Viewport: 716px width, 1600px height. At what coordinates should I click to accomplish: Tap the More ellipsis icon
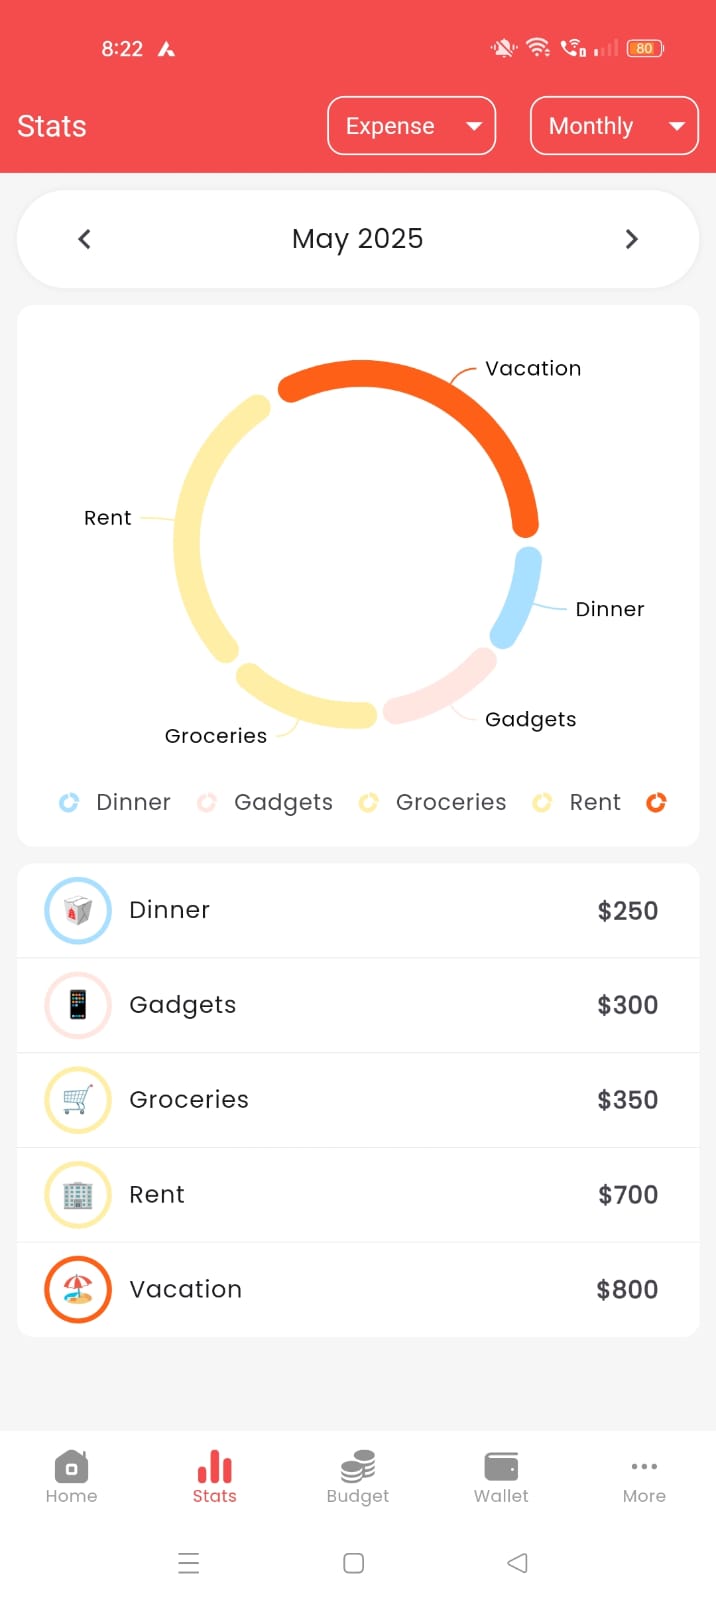point(644,1466)
